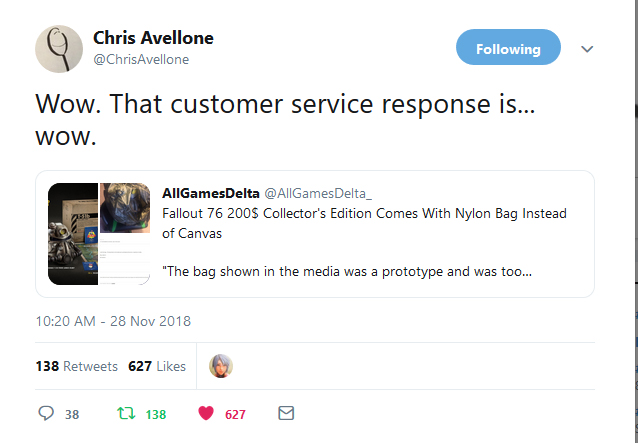Screen dimensions: 638x443
Task: Expand the tweet options chevron menu
Action: [587, 49]
